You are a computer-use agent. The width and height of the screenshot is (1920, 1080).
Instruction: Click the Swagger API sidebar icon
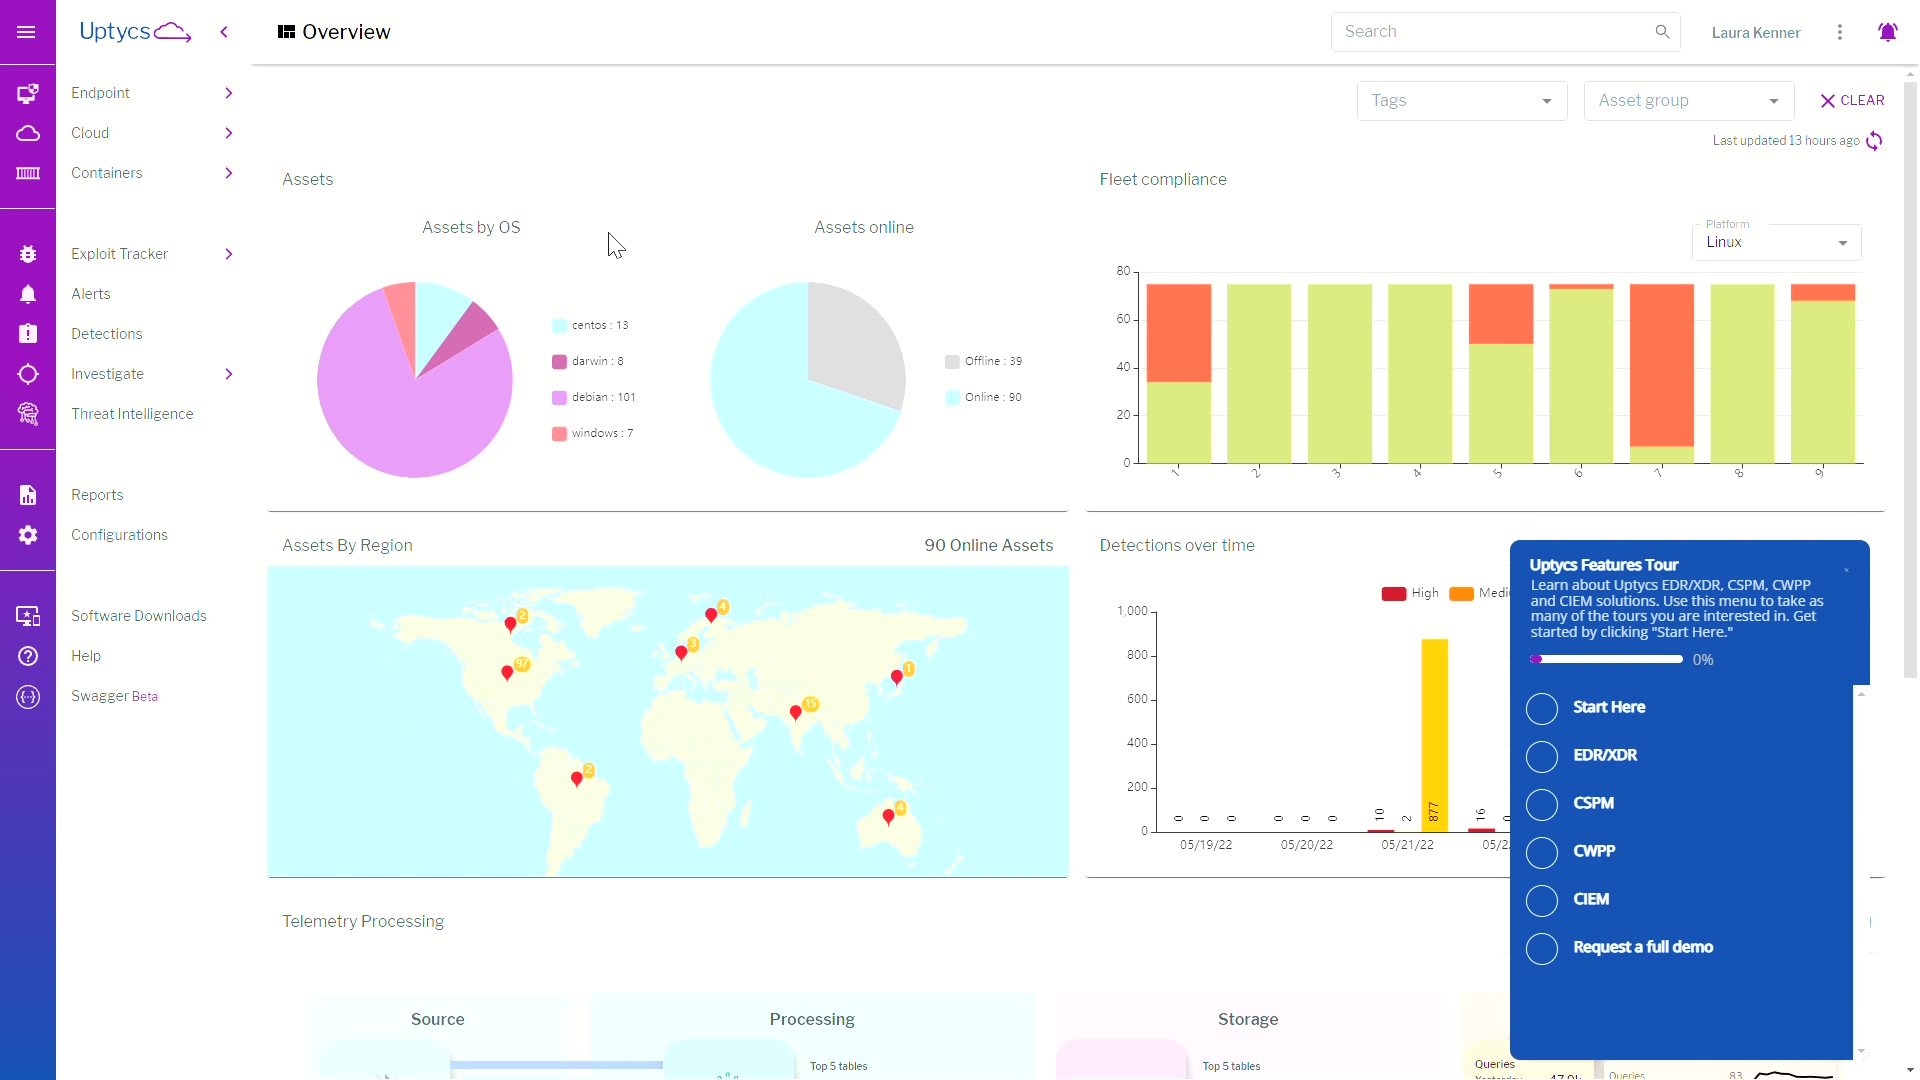[x=28, y=697]
